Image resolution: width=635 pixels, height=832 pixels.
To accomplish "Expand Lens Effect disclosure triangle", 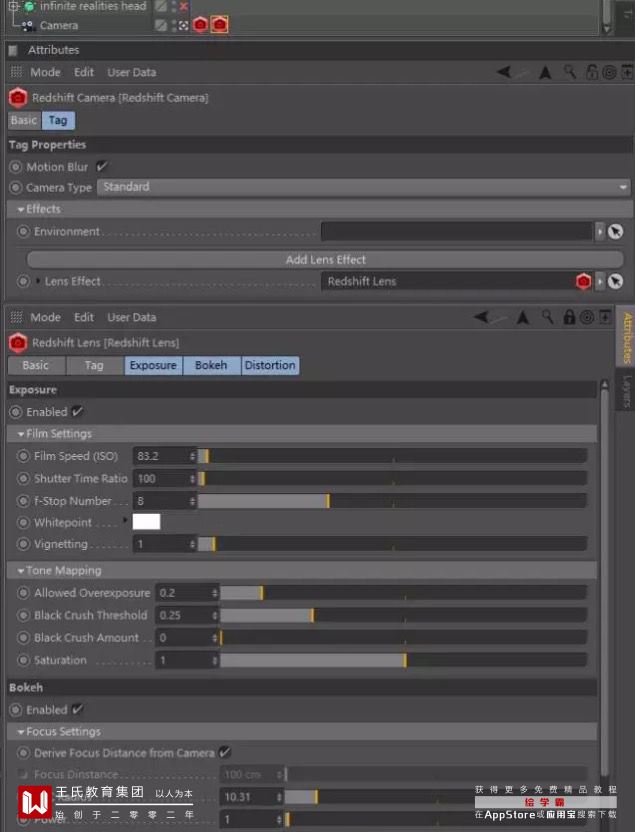I will click(x=38, y=281).
